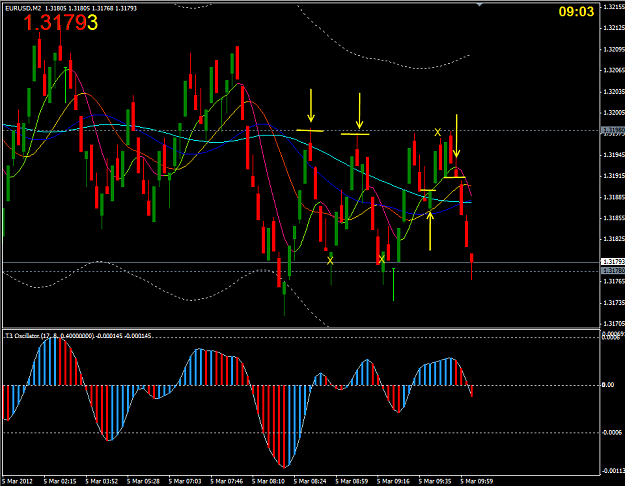The height and width of the screenshot is (486, 625).
Task: Click the 1.31705 price scale label
Action: 614,324
